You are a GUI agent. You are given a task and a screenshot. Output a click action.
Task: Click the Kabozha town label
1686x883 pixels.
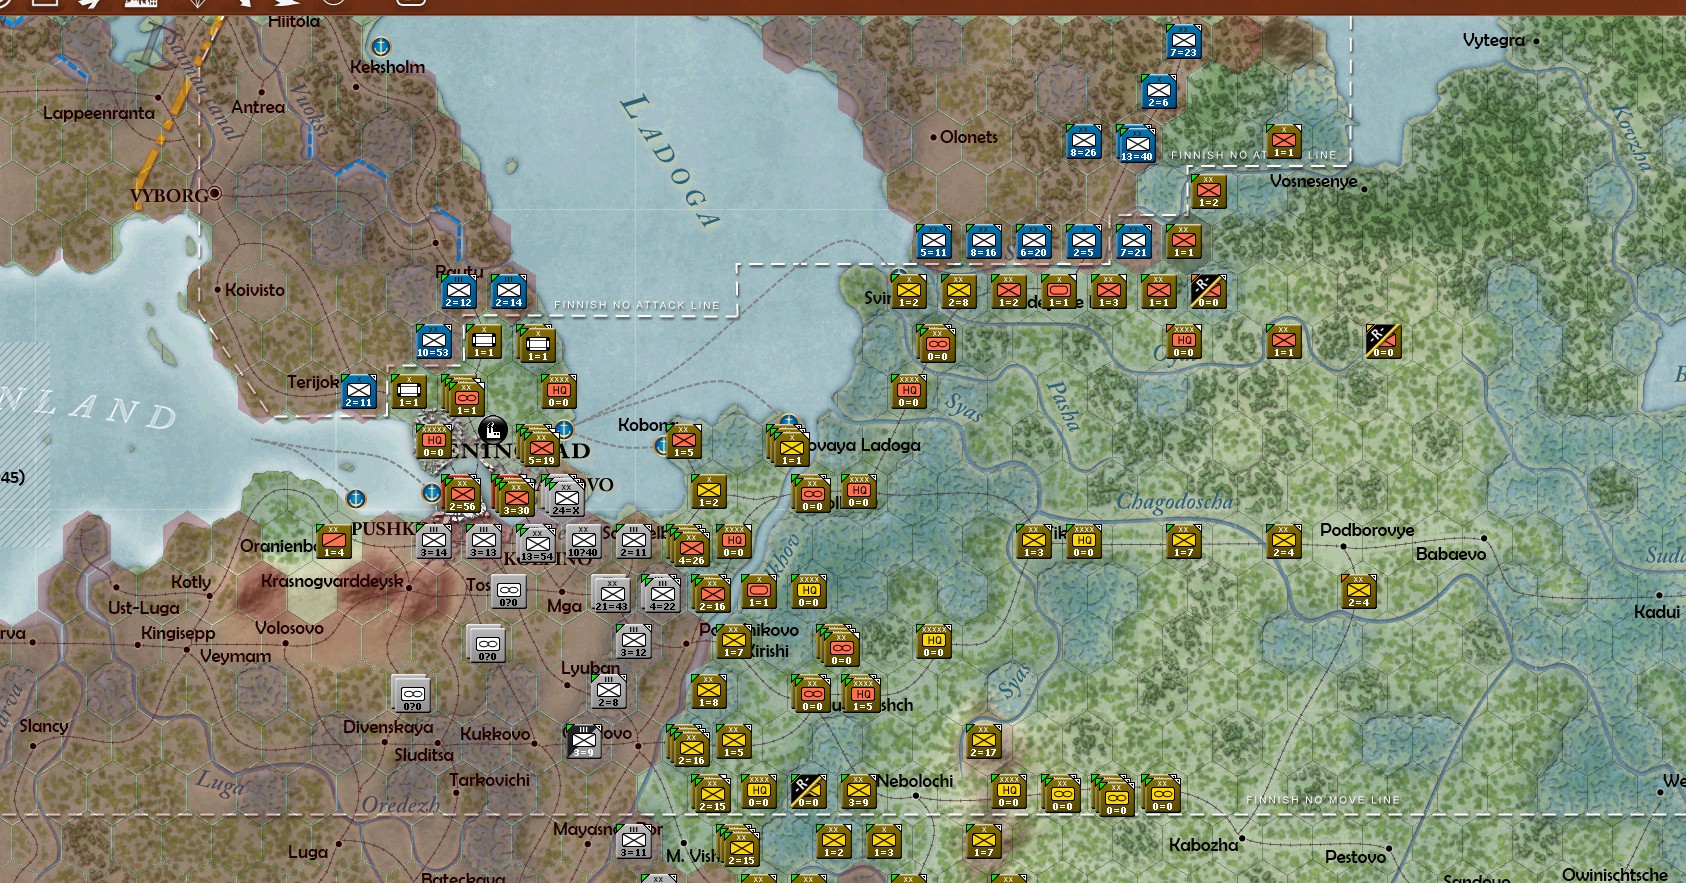tap(1203, 845)
